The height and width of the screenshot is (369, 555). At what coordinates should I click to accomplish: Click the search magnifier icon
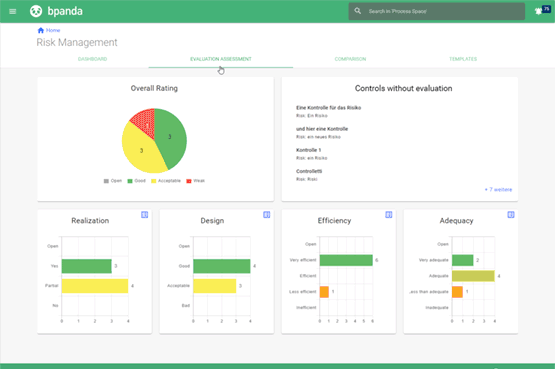tap(358, 11)
